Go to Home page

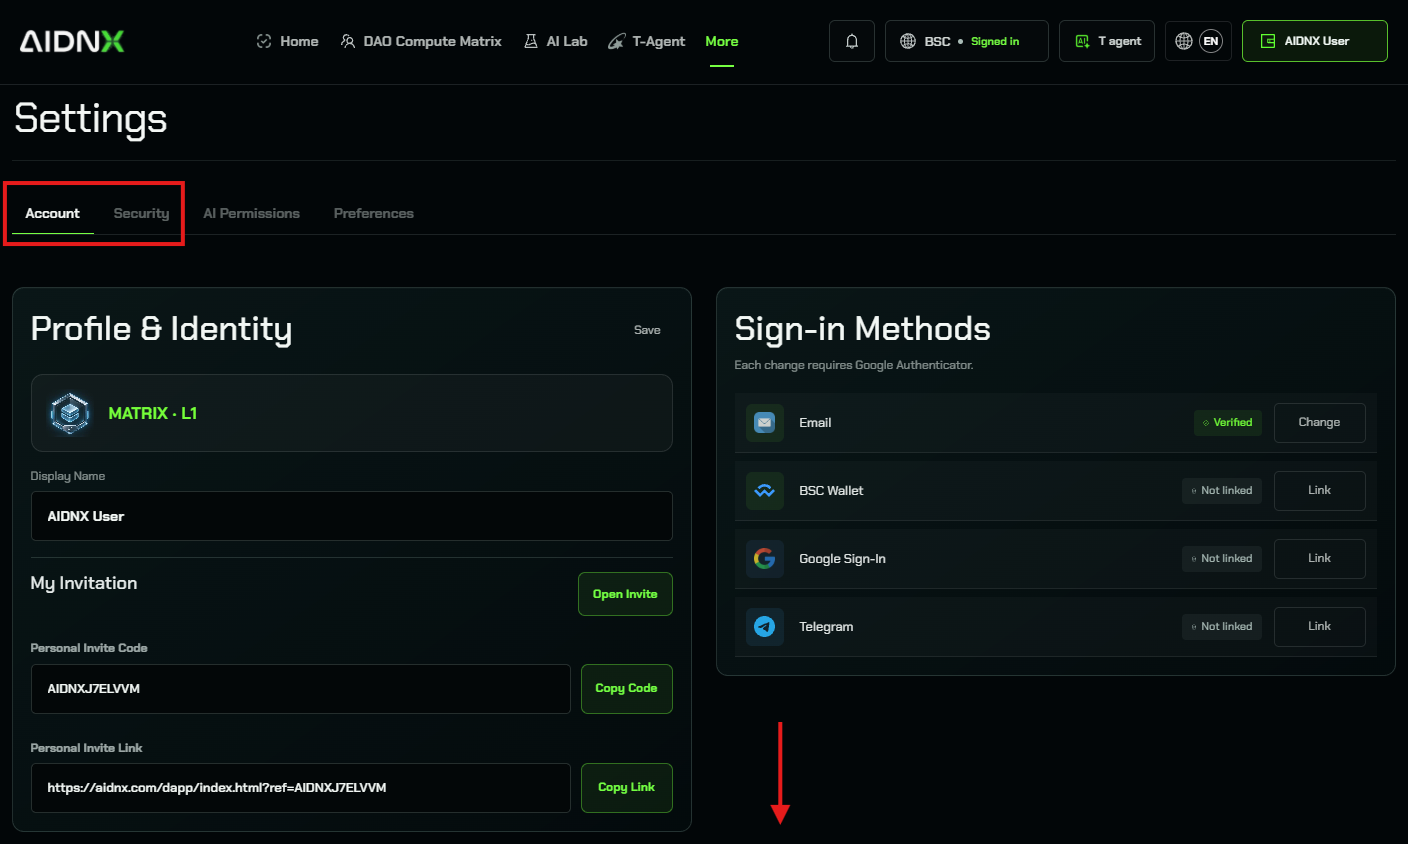click(288, 41)
